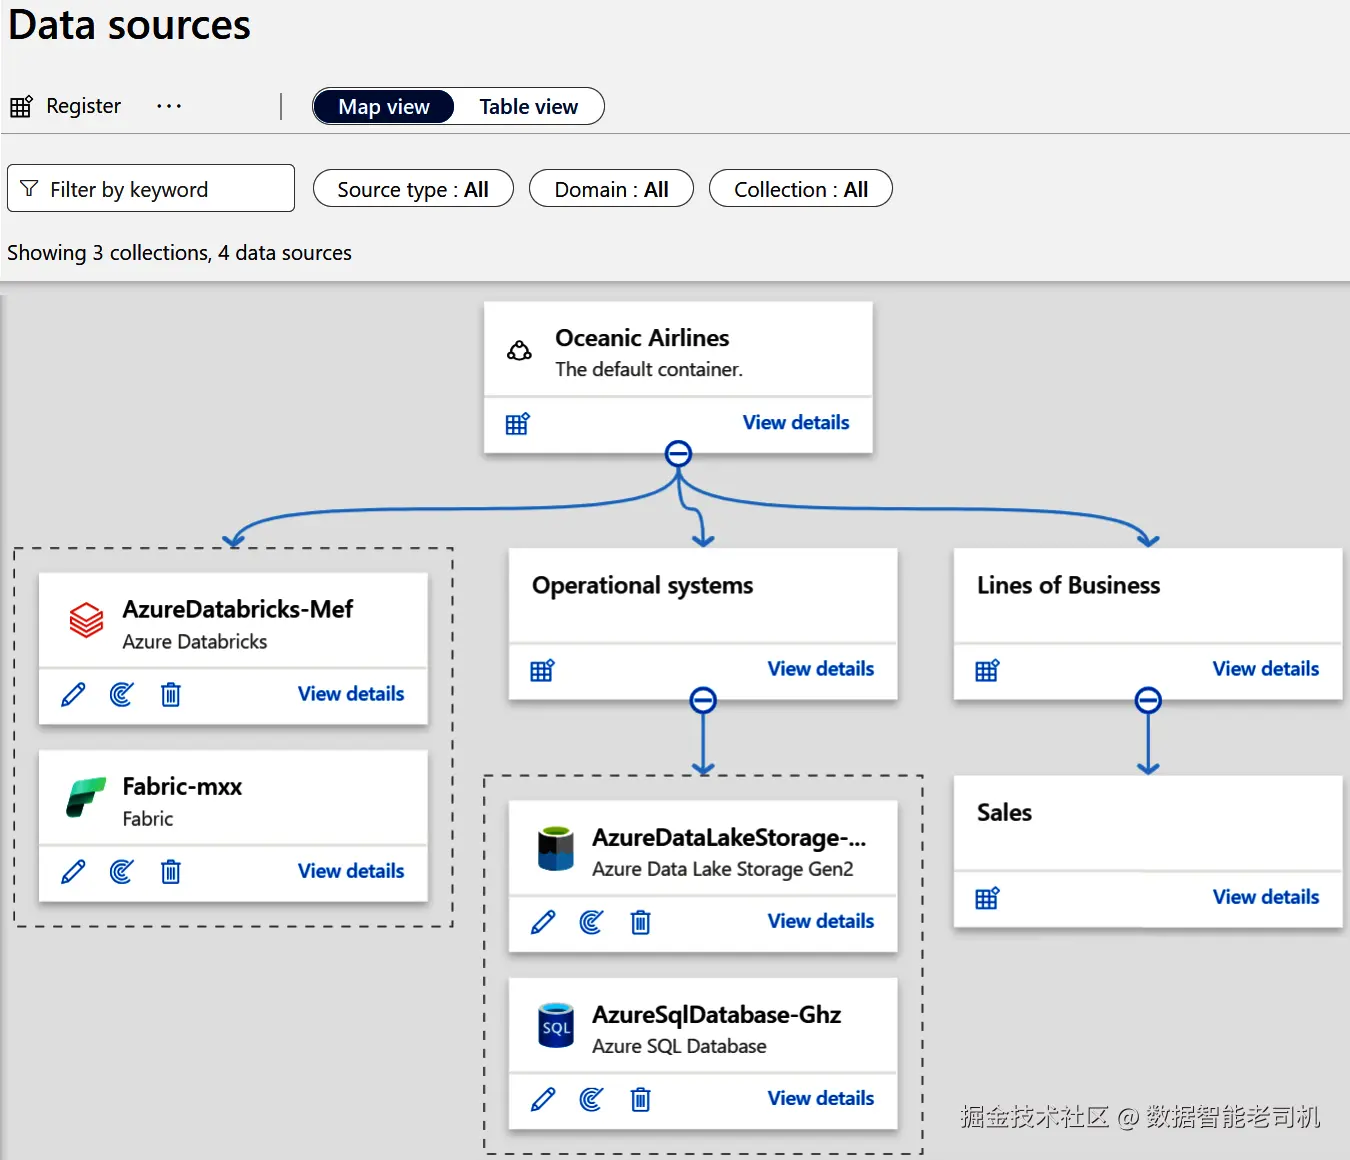Click the Azure Data Lake Storage icon
This screenshot has width=1350, height=1160.
pos(556,848)
